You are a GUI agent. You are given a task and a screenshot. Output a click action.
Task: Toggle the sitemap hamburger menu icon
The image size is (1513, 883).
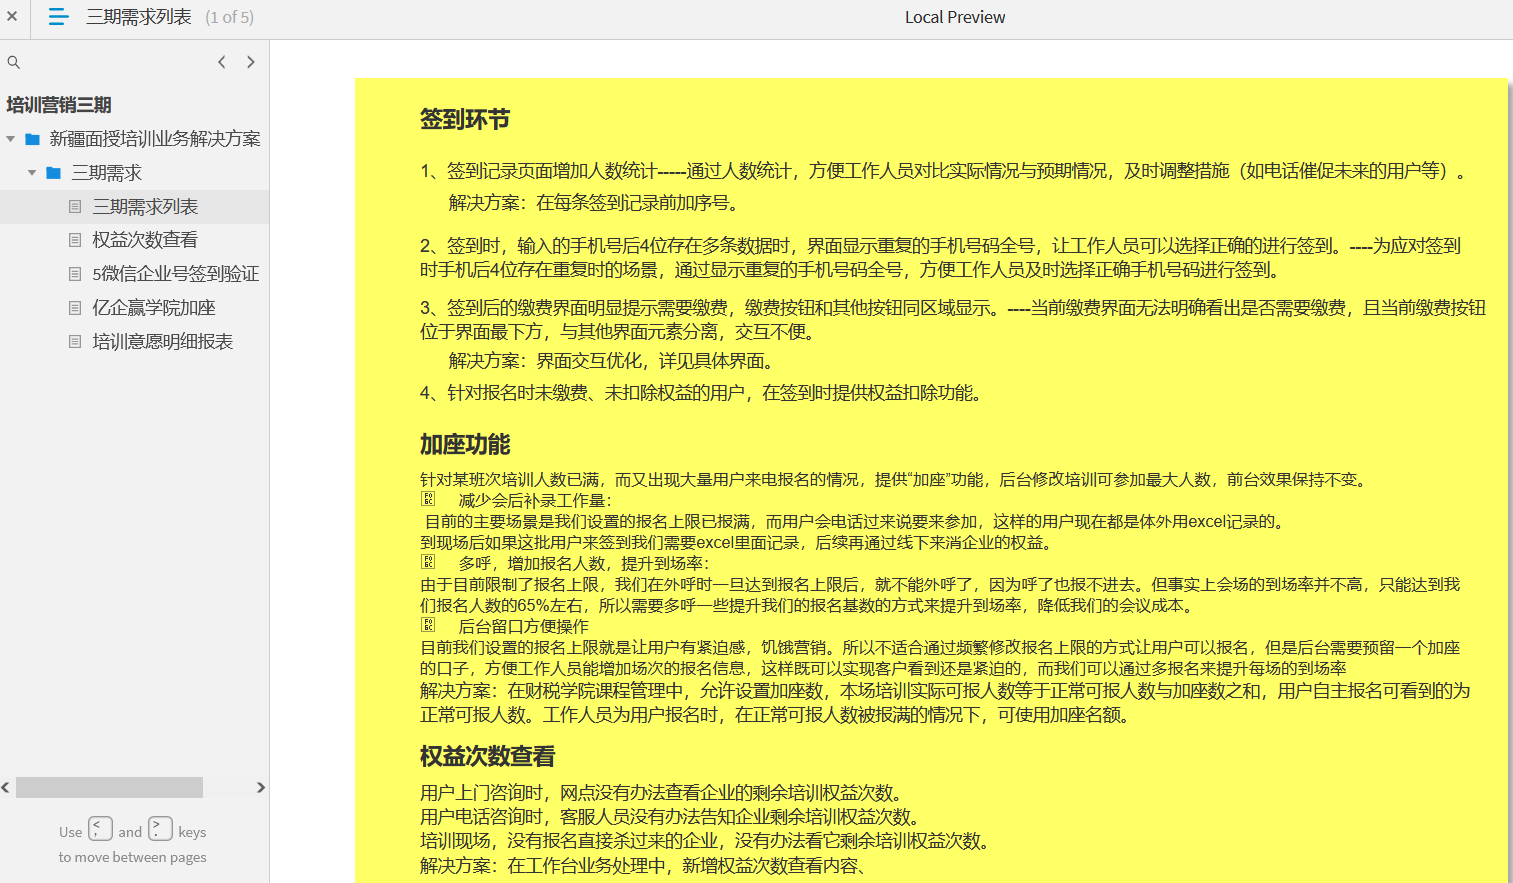[58, 17]
